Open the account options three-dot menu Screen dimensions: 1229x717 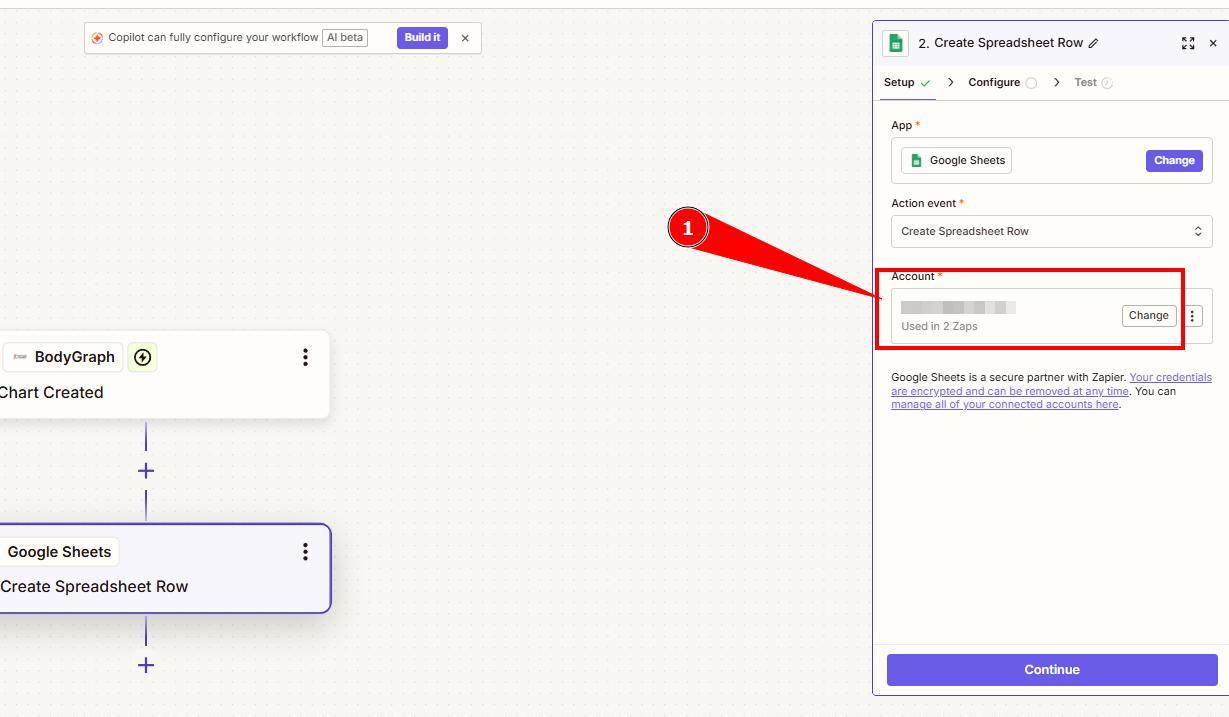1192,316
